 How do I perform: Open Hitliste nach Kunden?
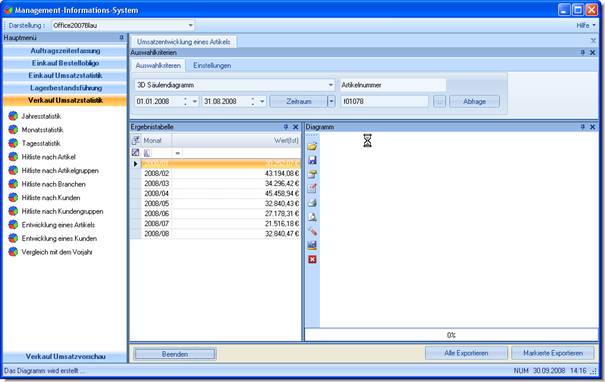click(x=51, y=198)
